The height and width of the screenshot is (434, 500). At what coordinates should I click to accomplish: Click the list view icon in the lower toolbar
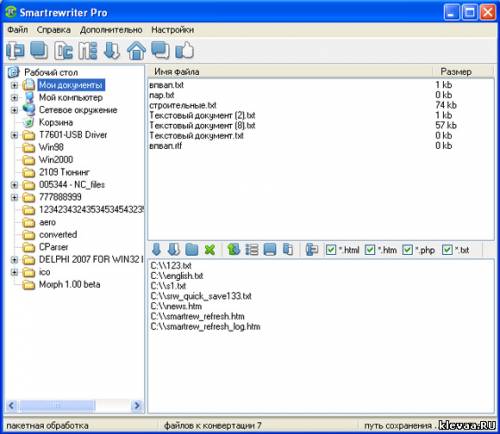252,250
